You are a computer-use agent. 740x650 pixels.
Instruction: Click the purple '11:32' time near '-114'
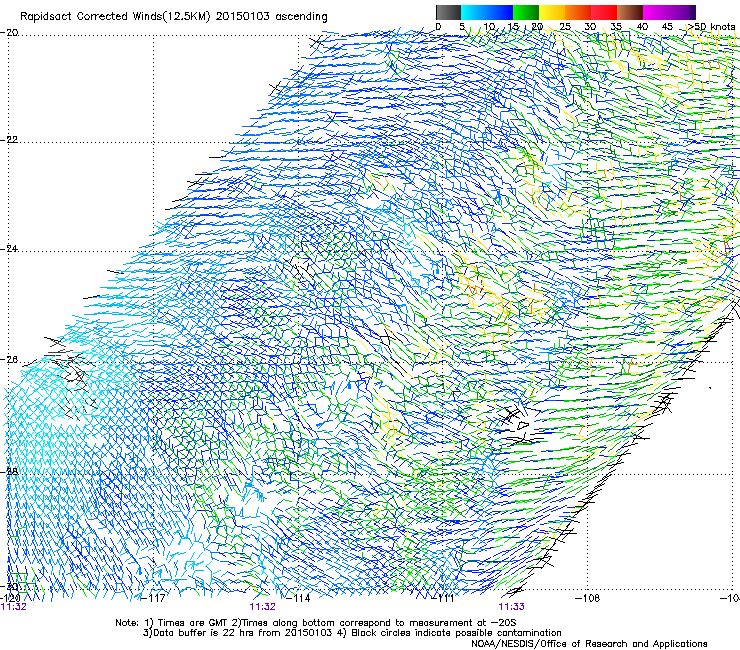pos(262,607)
